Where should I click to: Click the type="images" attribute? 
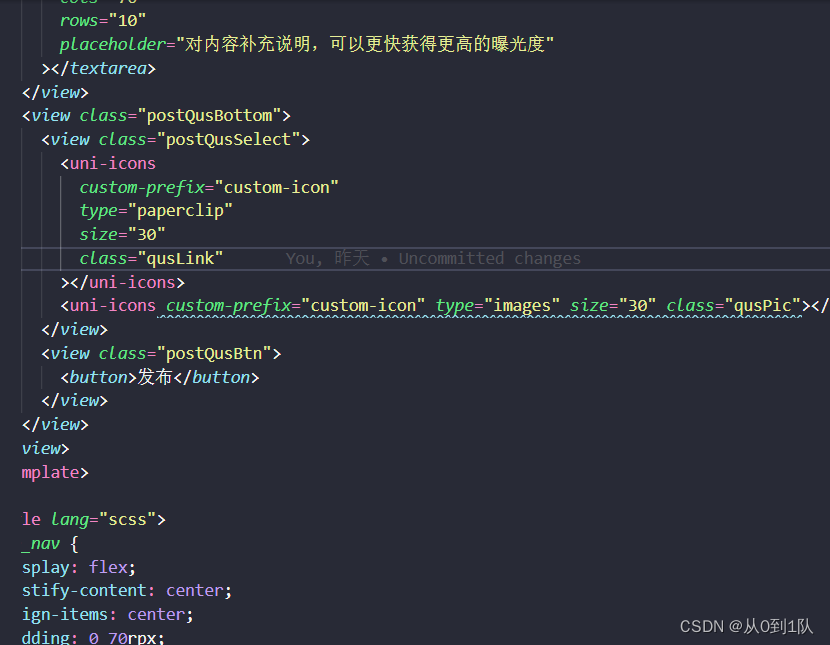[498, 306]
